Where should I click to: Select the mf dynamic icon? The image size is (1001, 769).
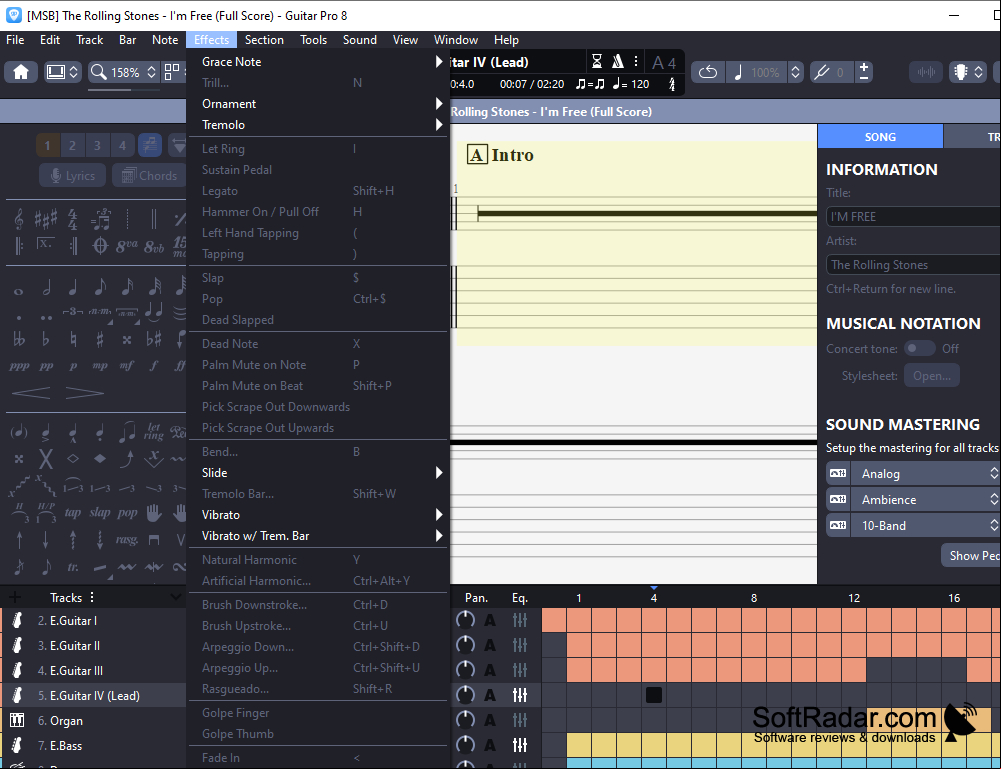coord(126,366)
